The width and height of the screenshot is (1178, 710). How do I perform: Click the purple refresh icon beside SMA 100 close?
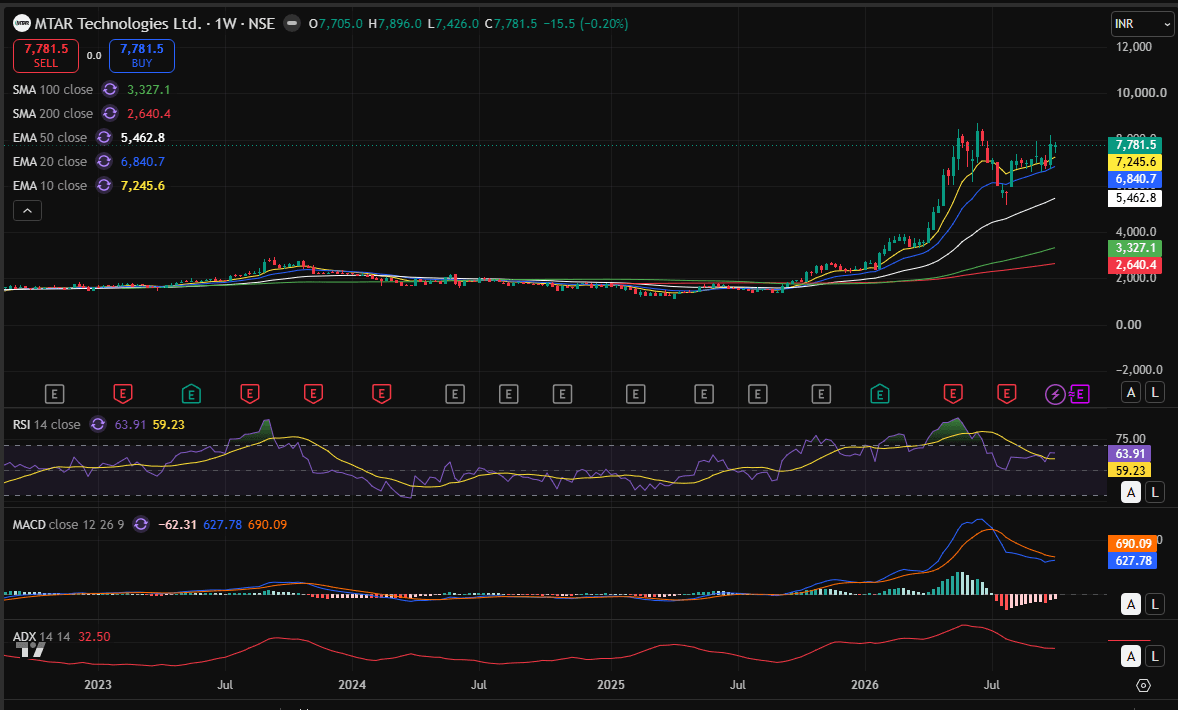click(x=110, y=89)
